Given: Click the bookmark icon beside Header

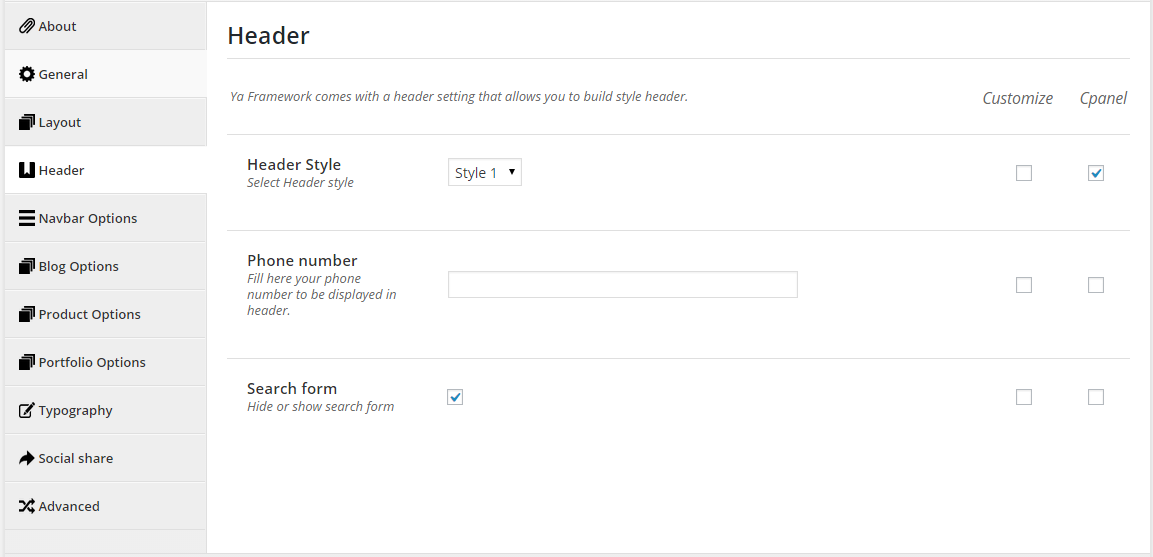Looking at the screenshot, I should (x=26, y=170).
